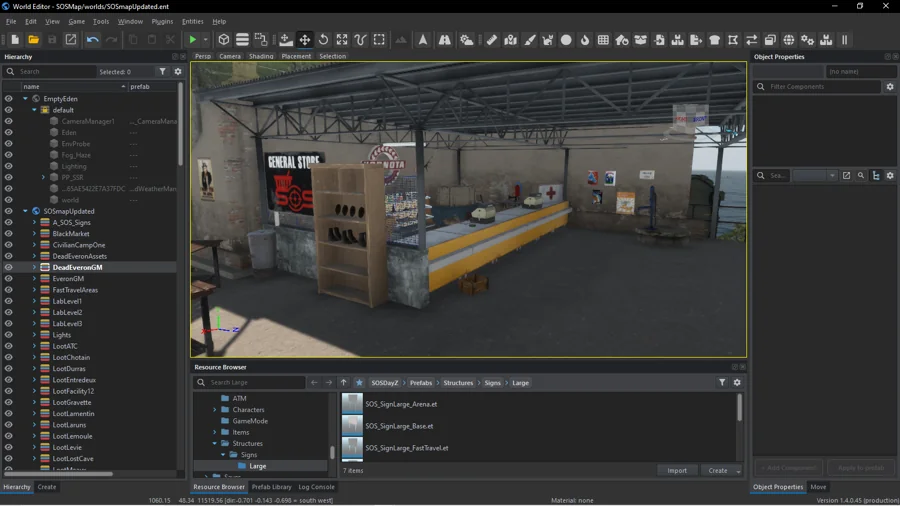Expand the Items folder in Resource Browser
Viewport: 900px width, 506px height.
[x=215, y=432]
